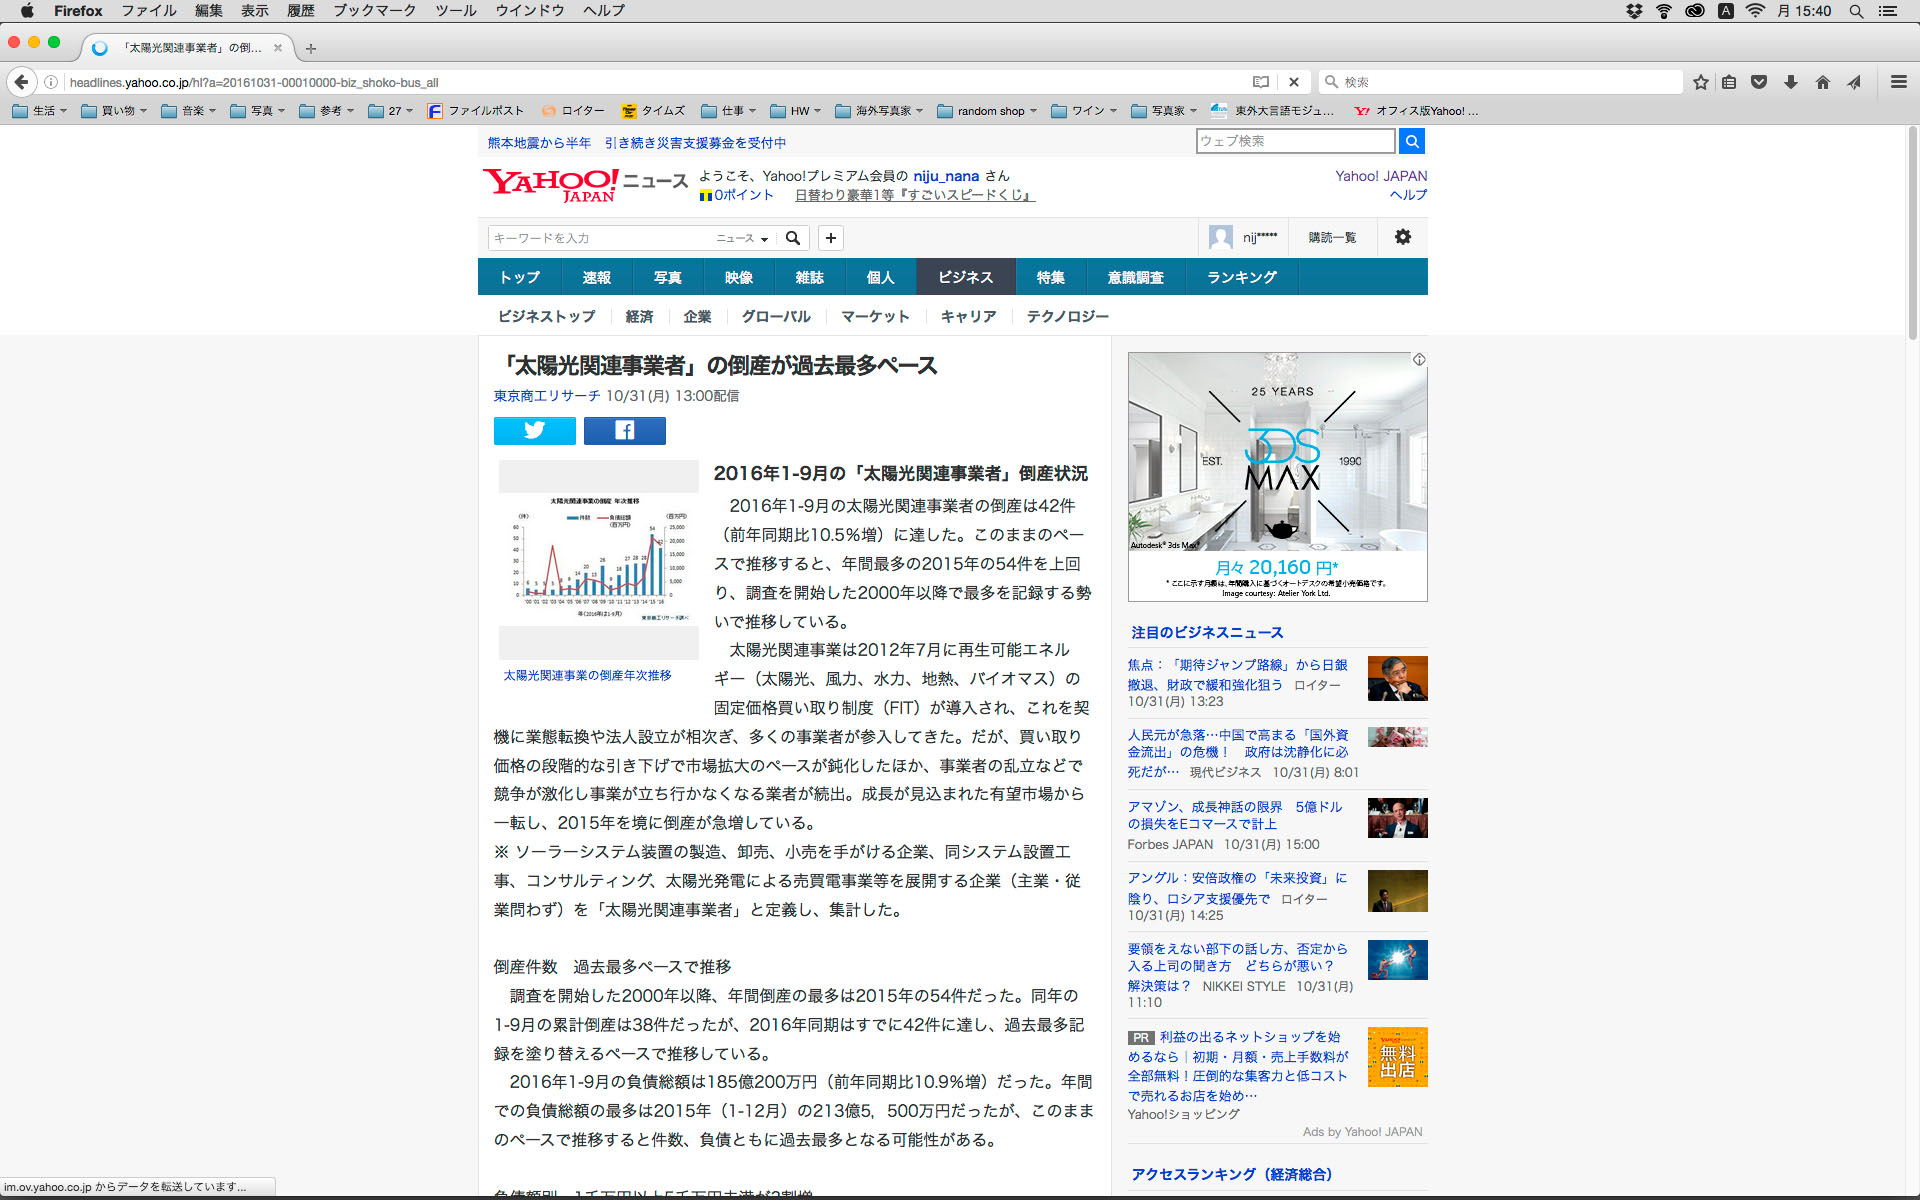This screenshot has width=1920, height=1200.
Task: Click the plus button beside keyword search
Action: 830,238
